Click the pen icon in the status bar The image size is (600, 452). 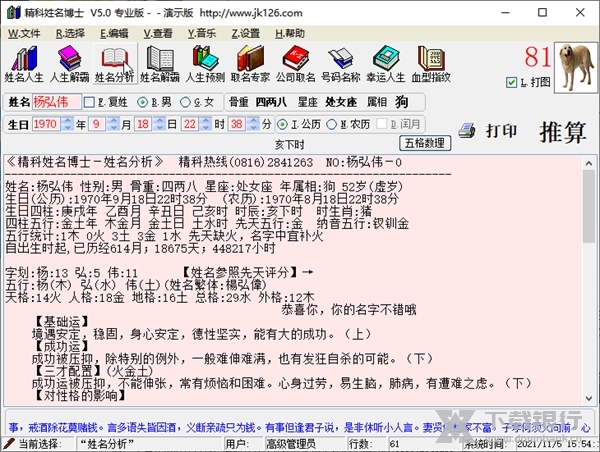click(x=8, y=444)
